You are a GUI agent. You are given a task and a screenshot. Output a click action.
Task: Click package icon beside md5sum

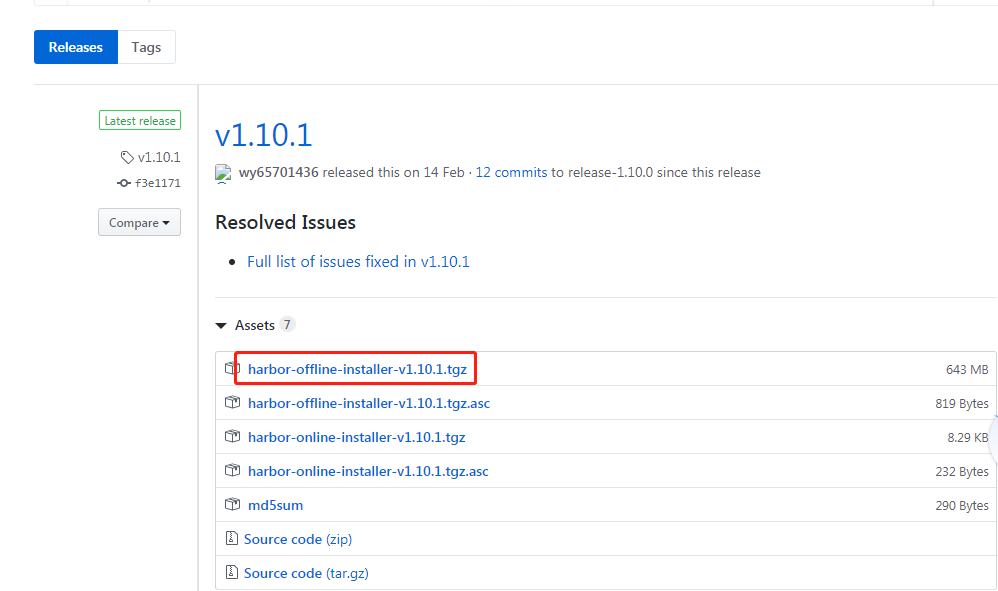point(232,504)
